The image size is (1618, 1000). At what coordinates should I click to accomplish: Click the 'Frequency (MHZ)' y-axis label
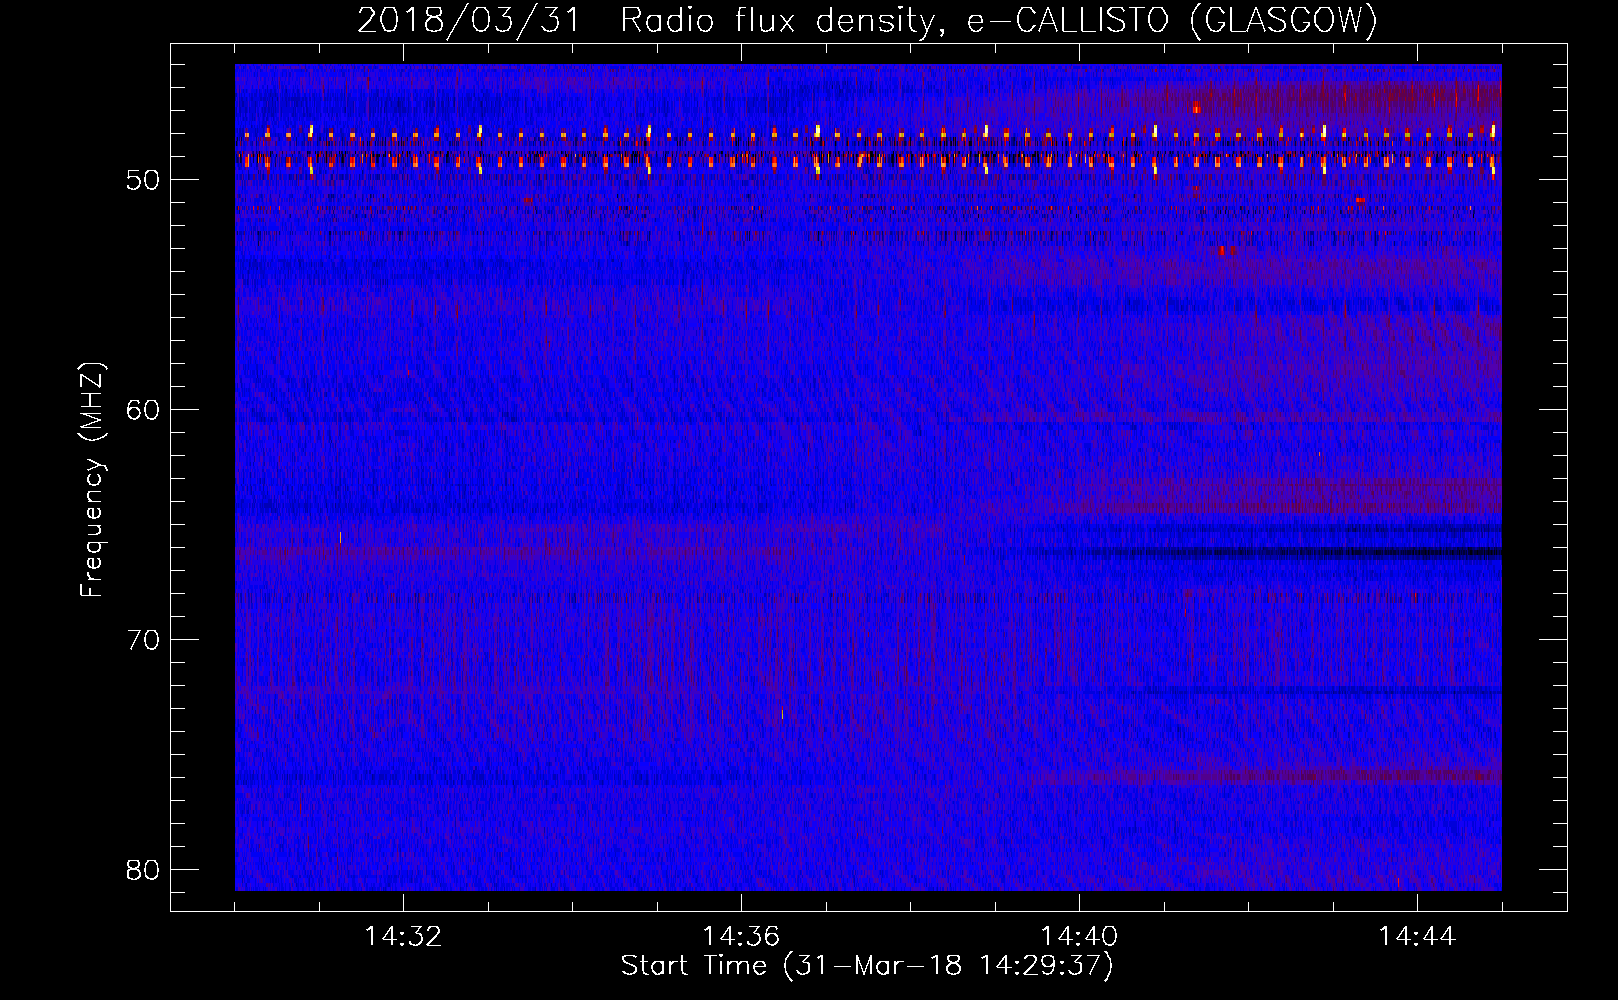pos(92,480)
